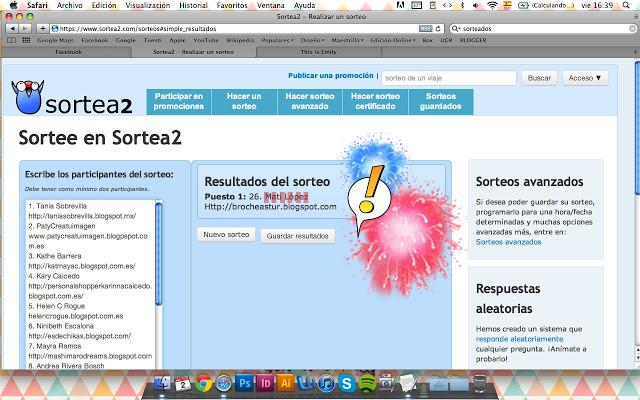The height and width of the screenshot is (400, 640).
Task: Open the Diseño bookmarks dropdown
Action: 313,40
